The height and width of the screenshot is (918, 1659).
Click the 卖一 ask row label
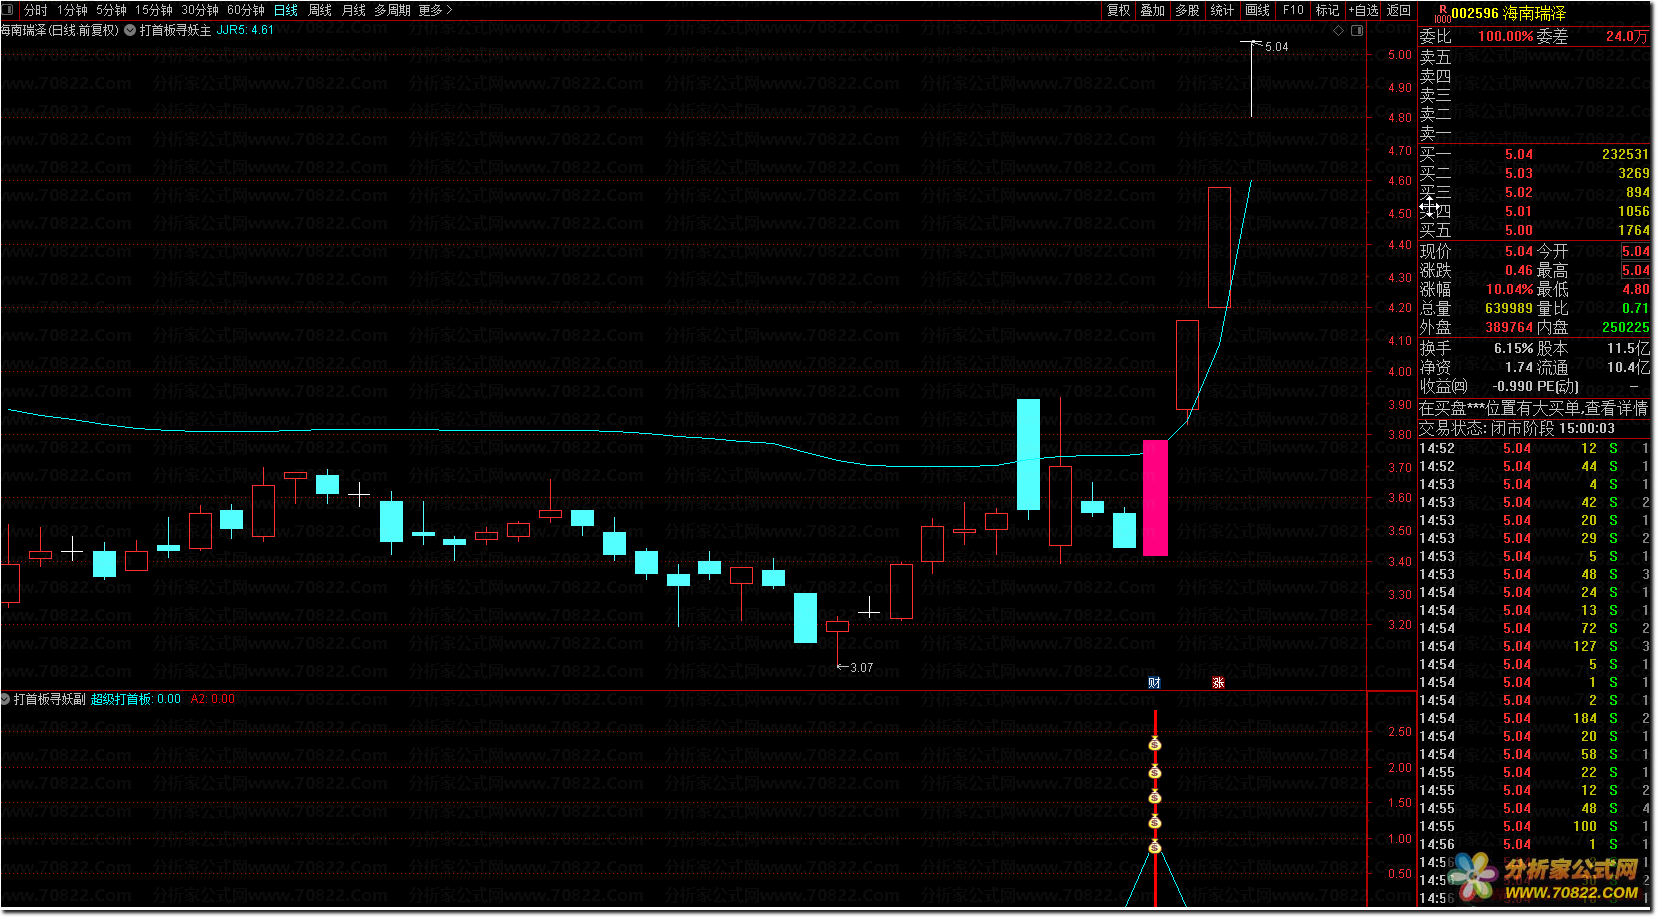1435,133
